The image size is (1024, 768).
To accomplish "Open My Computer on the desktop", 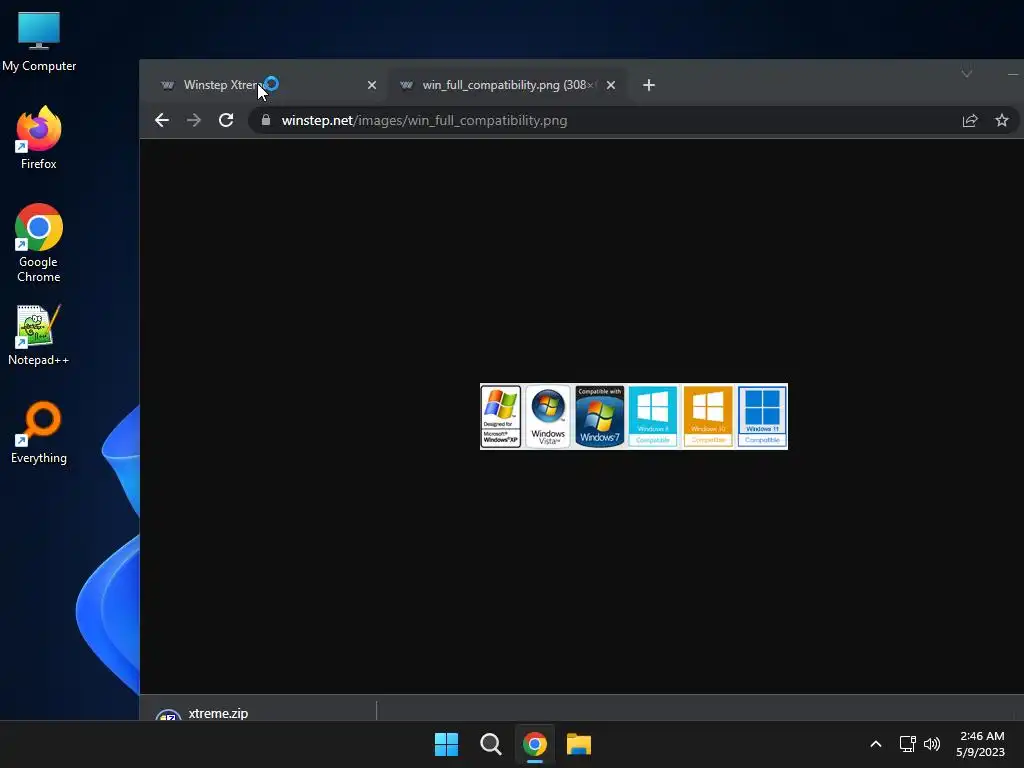I will point(39,40).
